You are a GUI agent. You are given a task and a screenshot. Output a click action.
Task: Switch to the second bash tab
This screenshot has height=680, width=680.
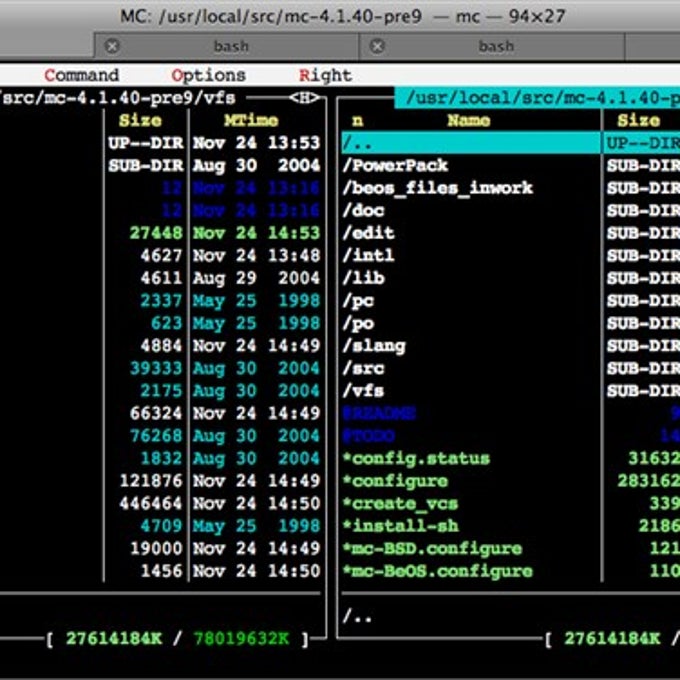click(x=496, y=46)
